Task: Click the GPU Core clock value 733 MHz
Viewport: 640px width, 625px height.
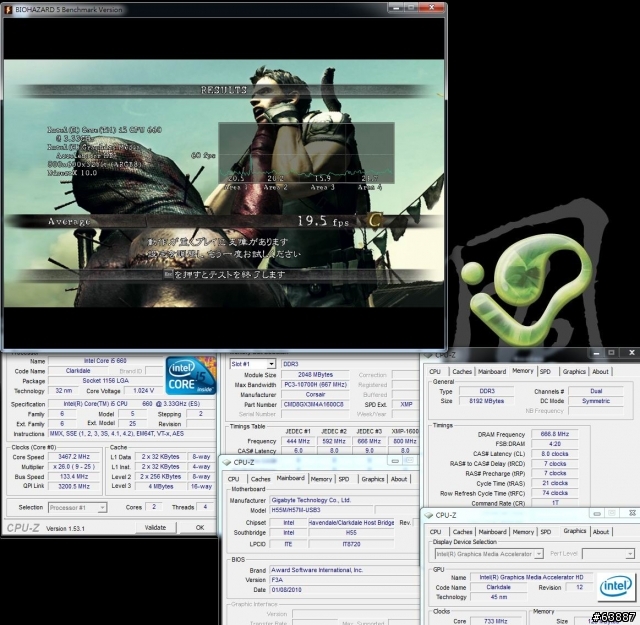Action: [x=496, y=621]
